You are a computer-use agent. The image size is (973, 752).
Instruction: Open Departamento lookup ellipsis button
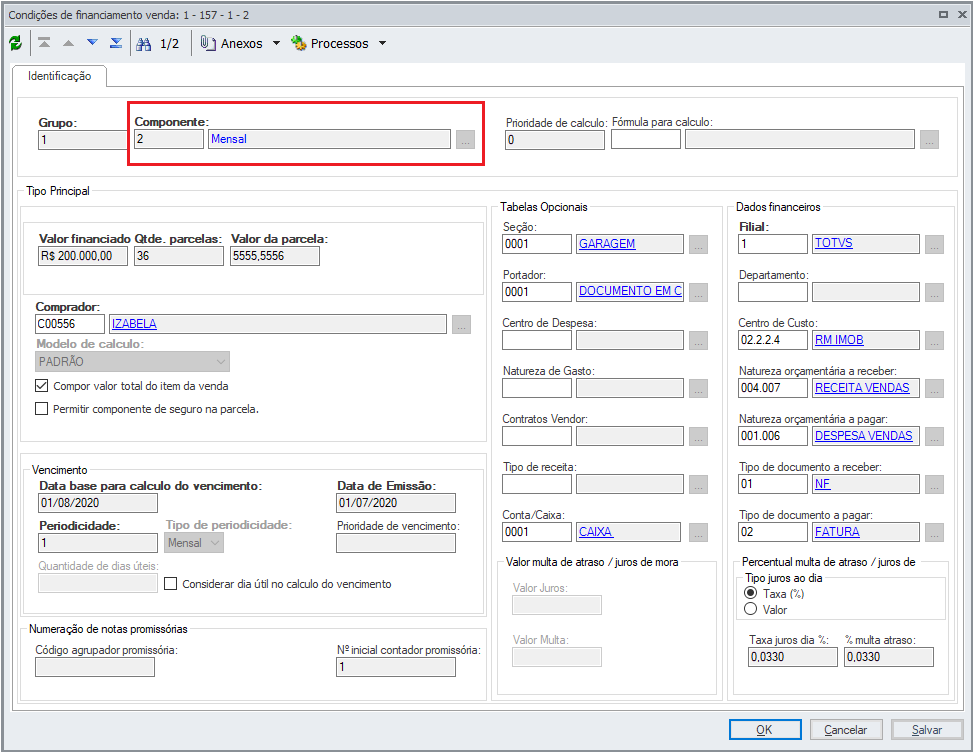934,292
